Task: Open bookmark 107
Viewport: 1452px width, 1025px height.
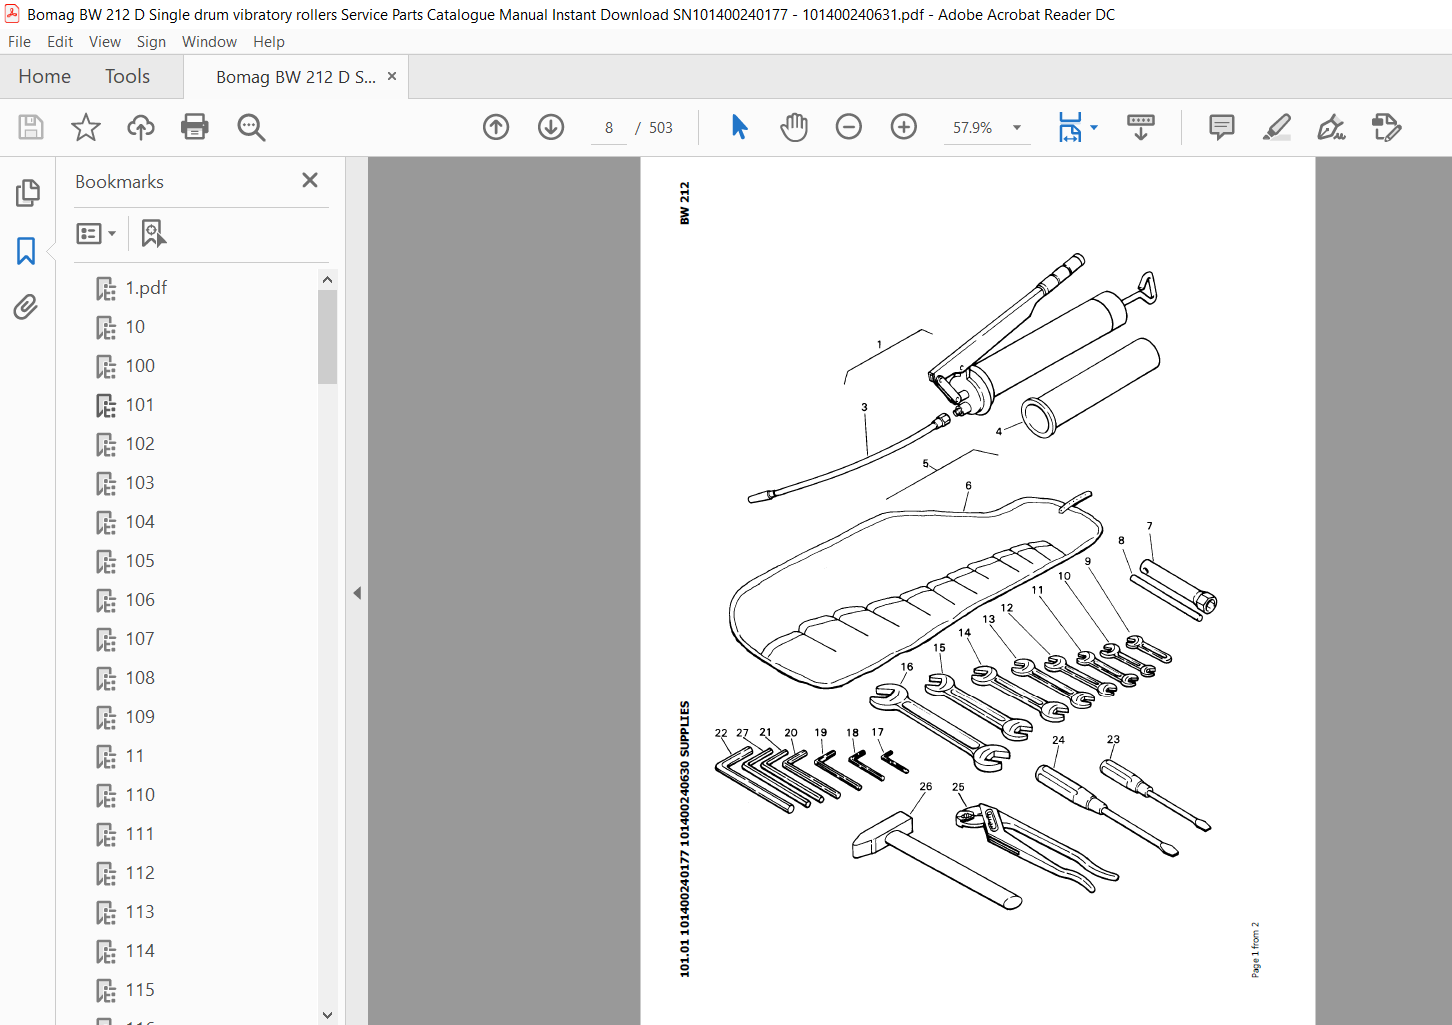Action: (x=140, y=639)
